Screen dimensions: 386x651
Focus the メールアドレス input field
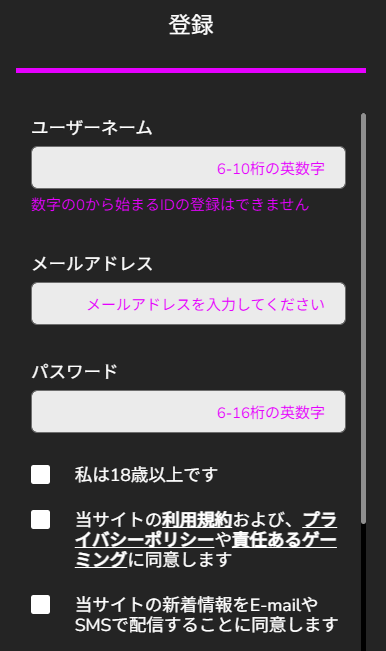(188, 303)
